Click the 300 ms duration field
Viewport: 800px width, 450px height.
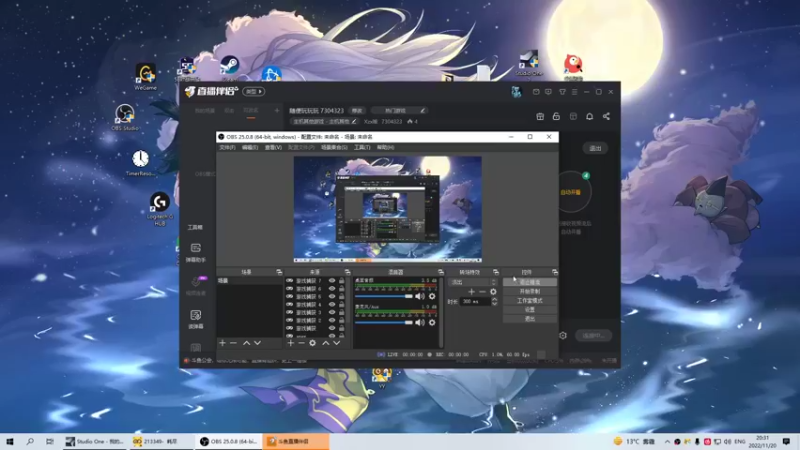[x=474, y=302]
